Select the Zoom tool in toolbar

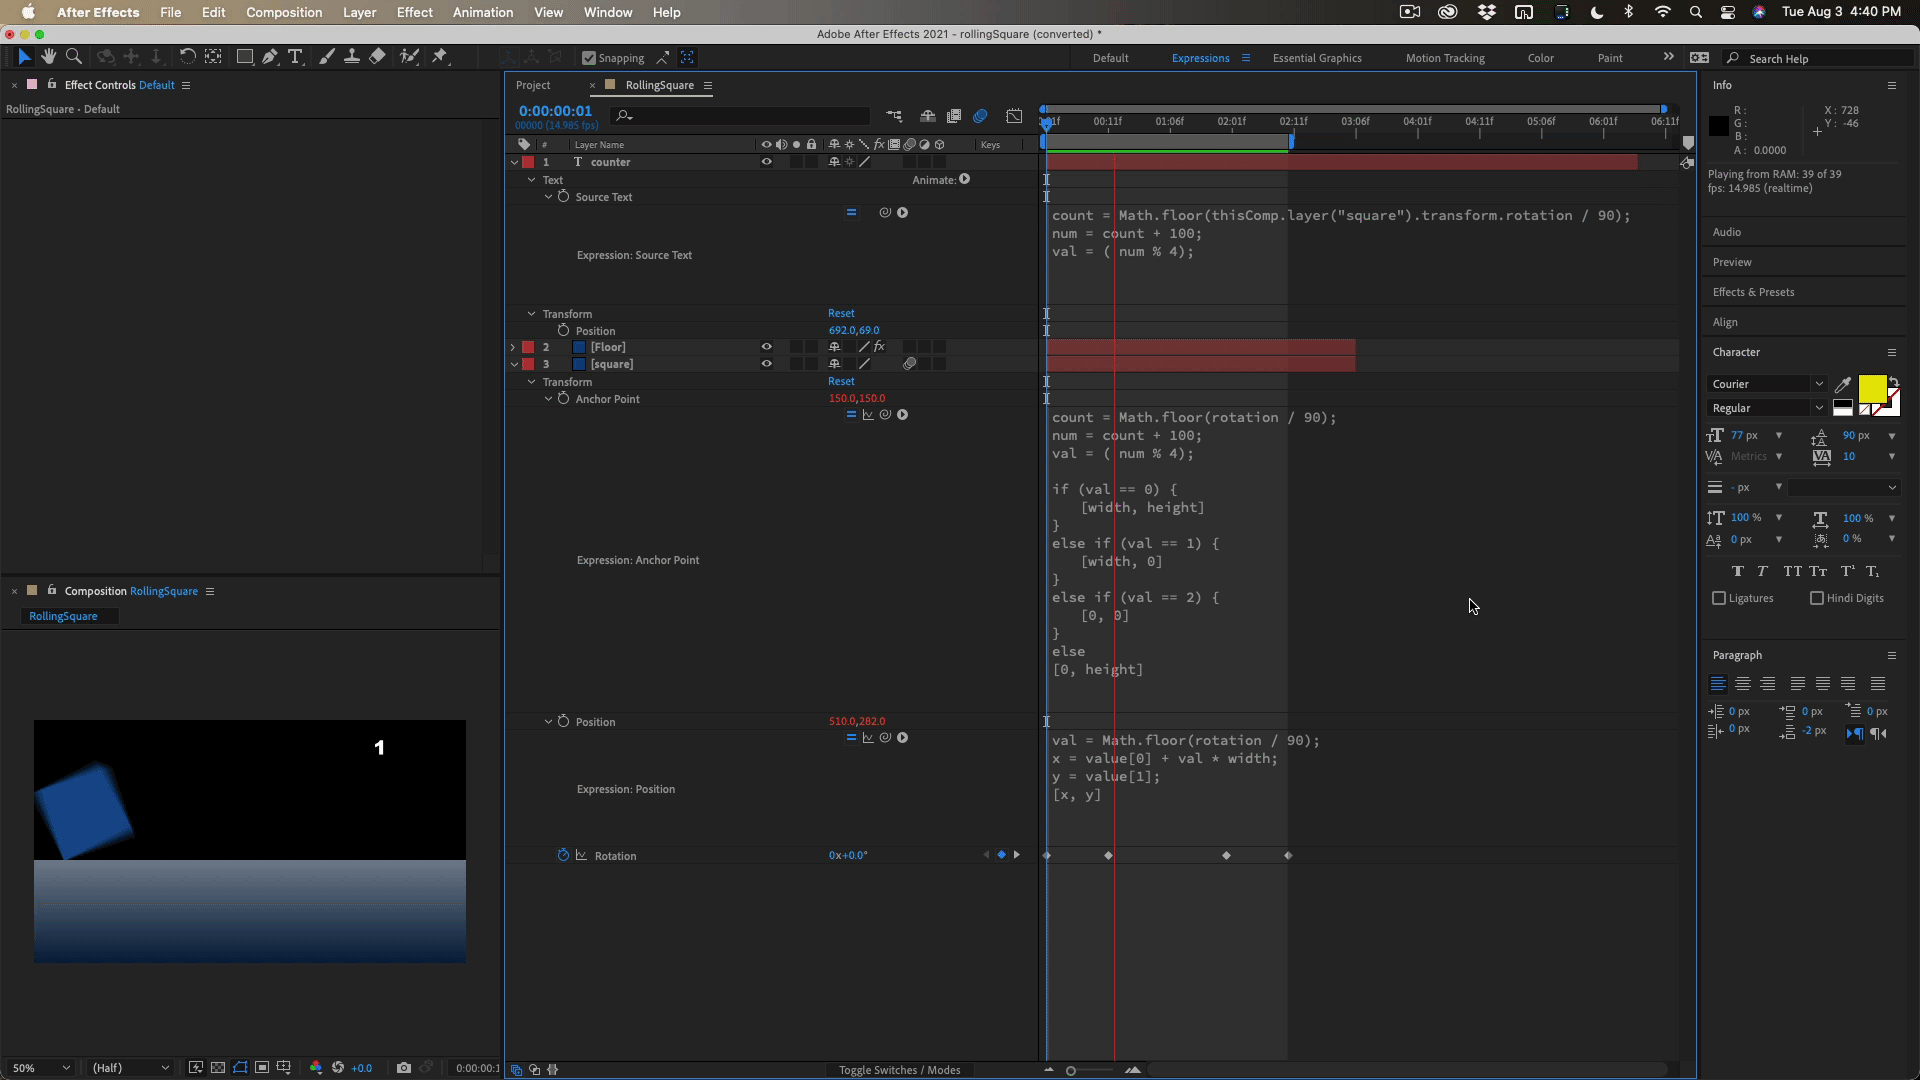[73, 57]
